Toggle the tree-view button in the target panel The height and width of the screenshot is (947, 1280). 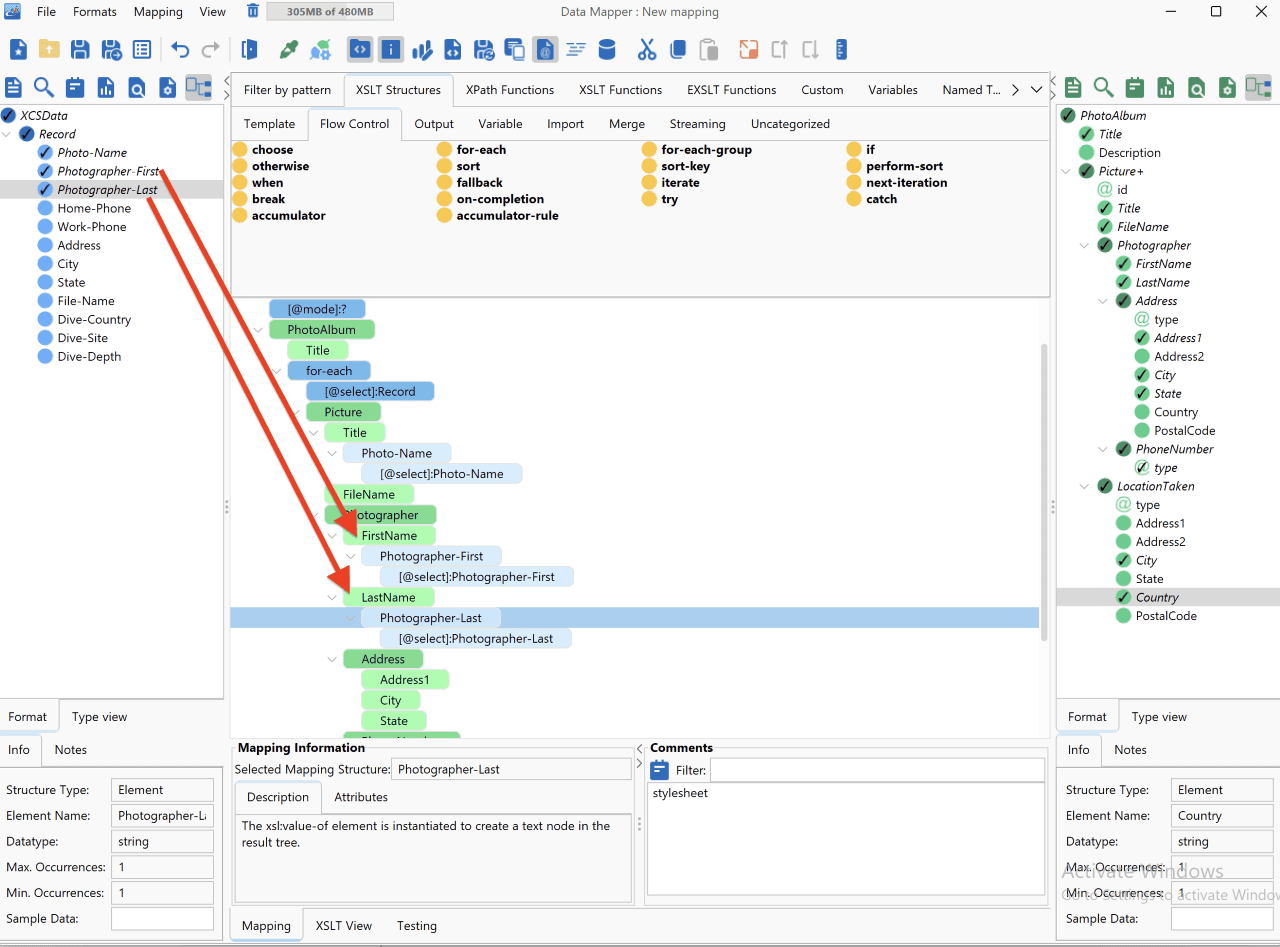(1258, 87)
